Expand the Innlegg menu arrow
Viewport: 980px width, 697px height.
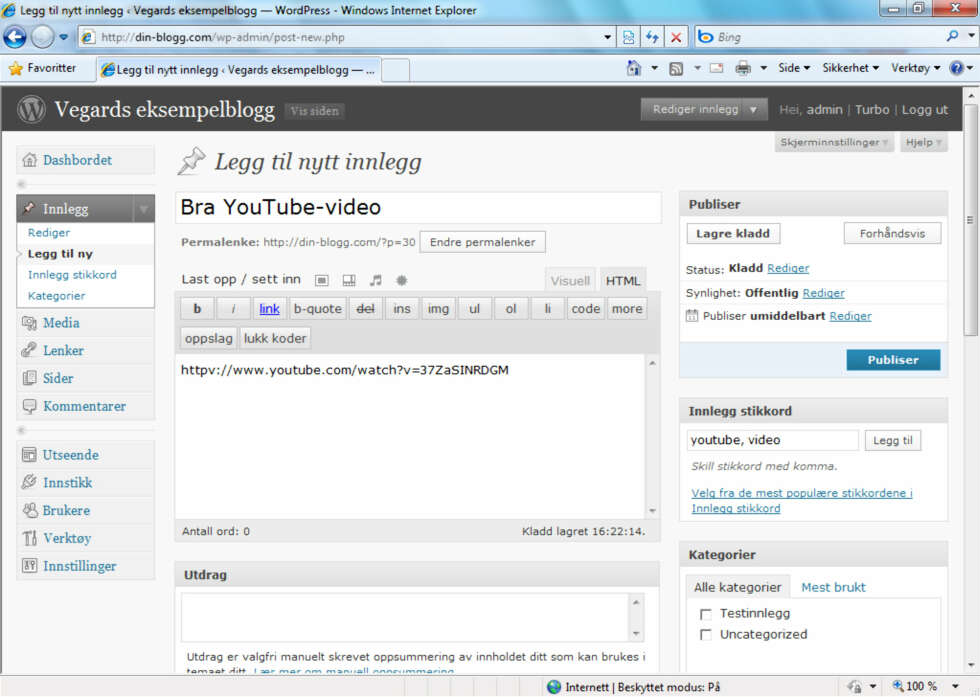click(144, 209)
